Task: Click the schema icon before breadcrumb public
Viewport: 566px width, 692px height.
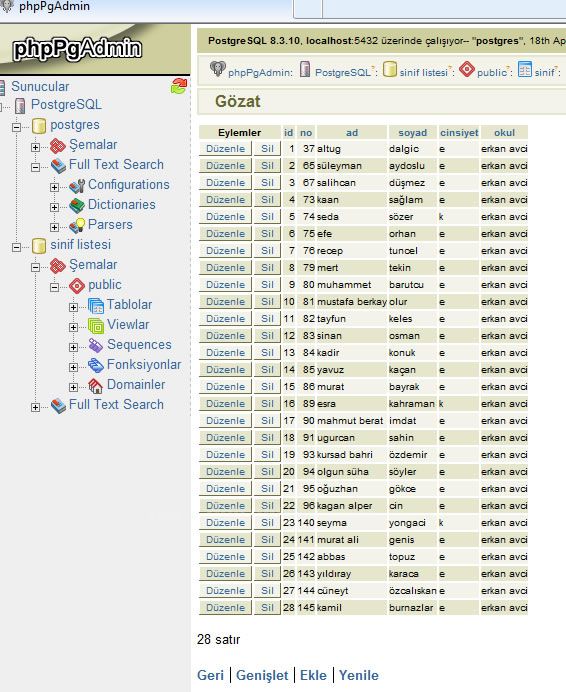Action: coord(467,69)
